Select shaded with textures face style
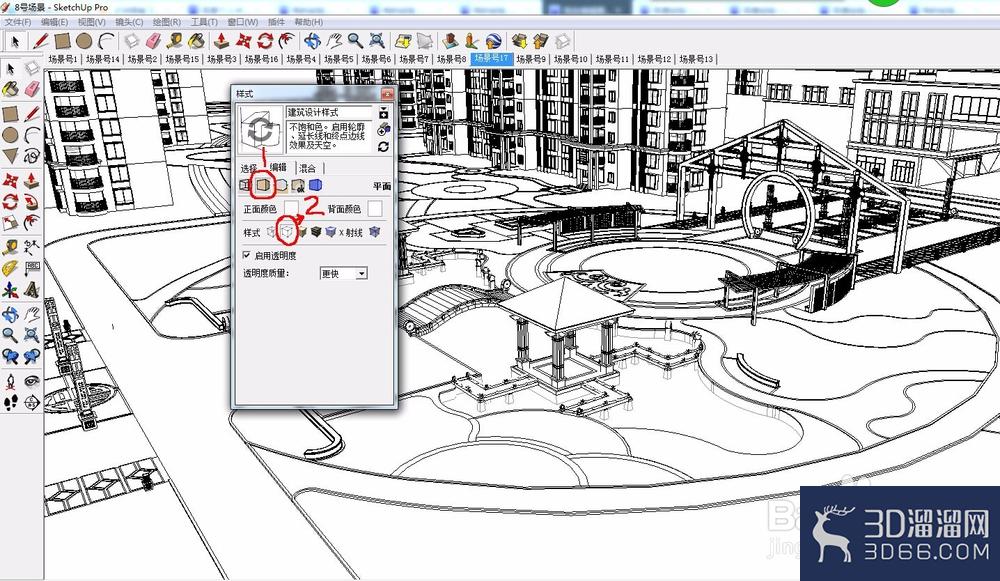This screenshot has height=581, width=1000. point(316,232)
